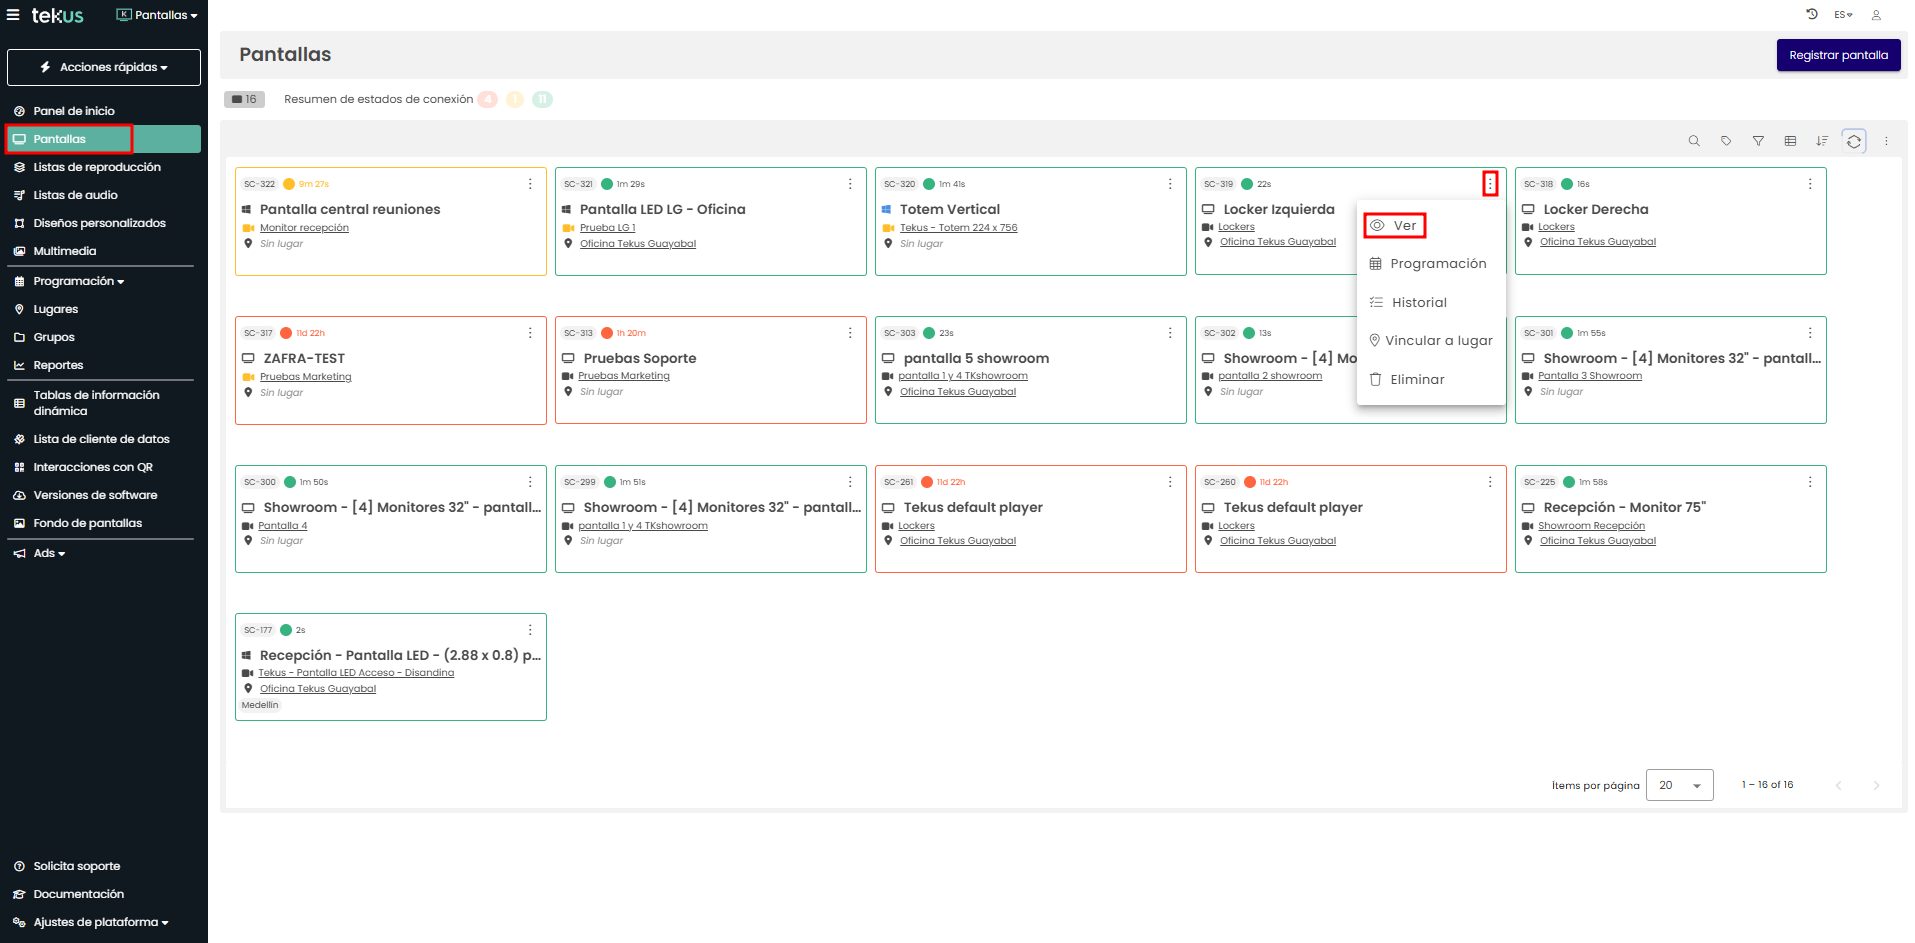Toggle the red connection status badge
Screen dimensions: 1915x943
pos(487,99)
